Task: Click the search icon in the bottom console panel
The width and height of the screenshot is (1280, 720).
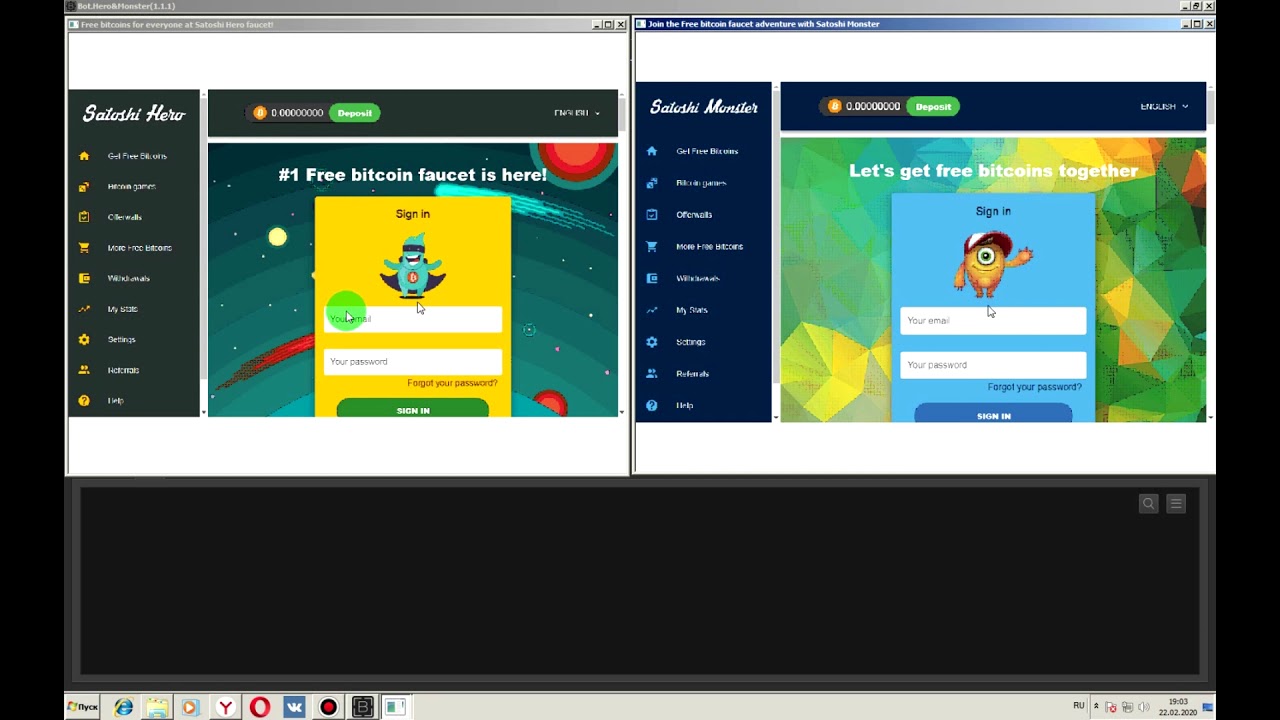Action: point(1149,504)
